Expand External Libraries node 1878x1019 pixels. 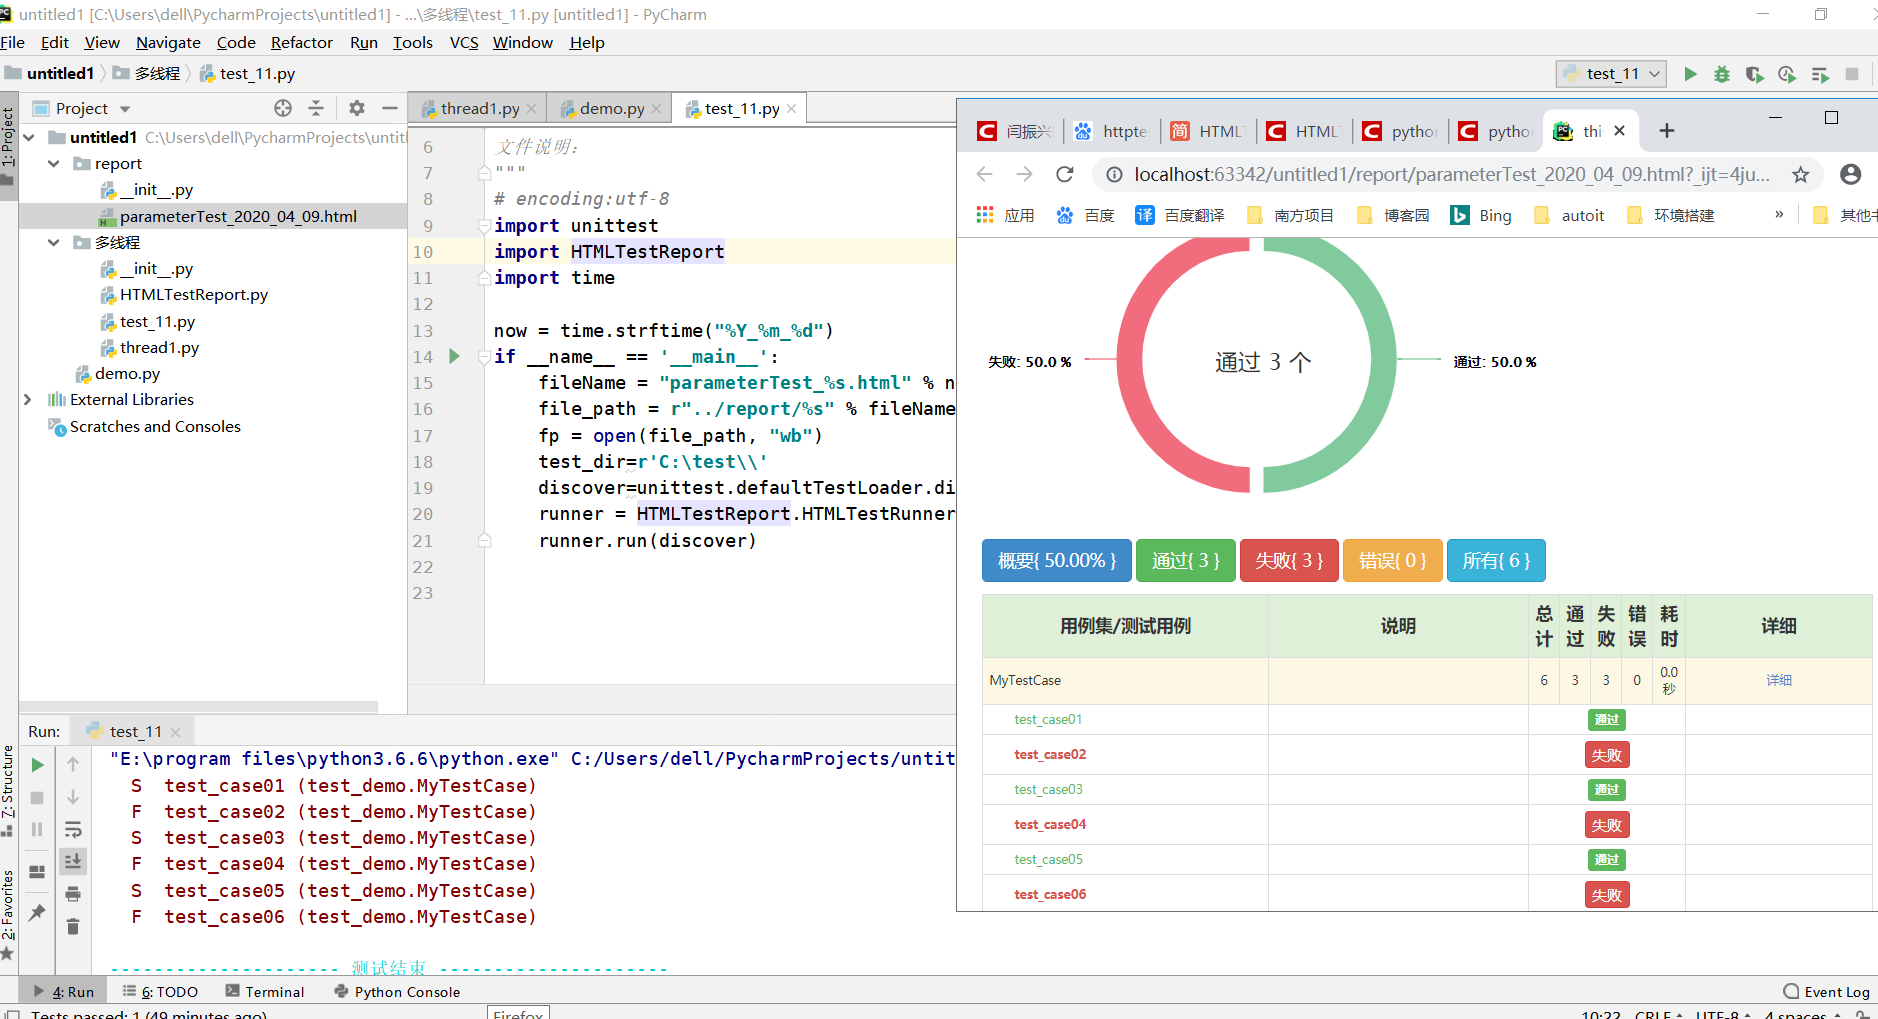(x=28, y=399)
